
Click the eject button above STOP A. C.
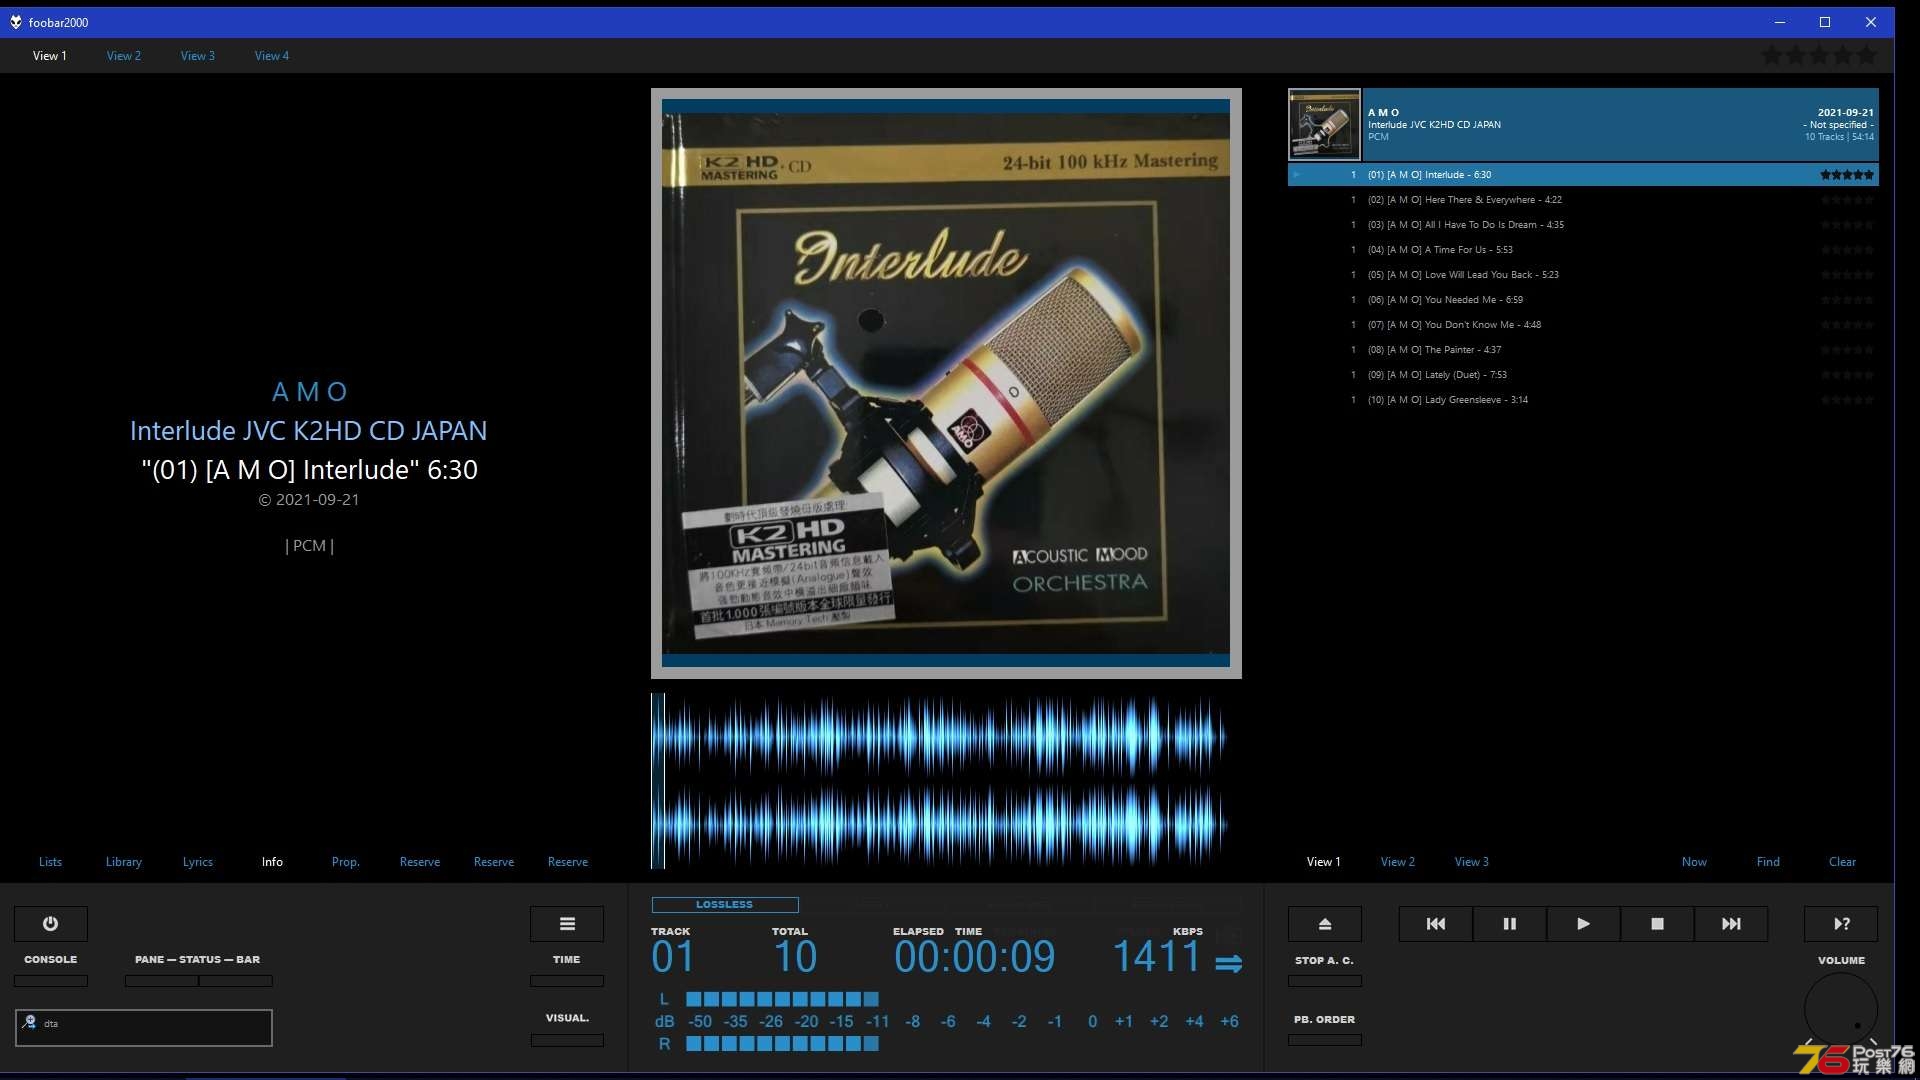[x=1325, y=924]
